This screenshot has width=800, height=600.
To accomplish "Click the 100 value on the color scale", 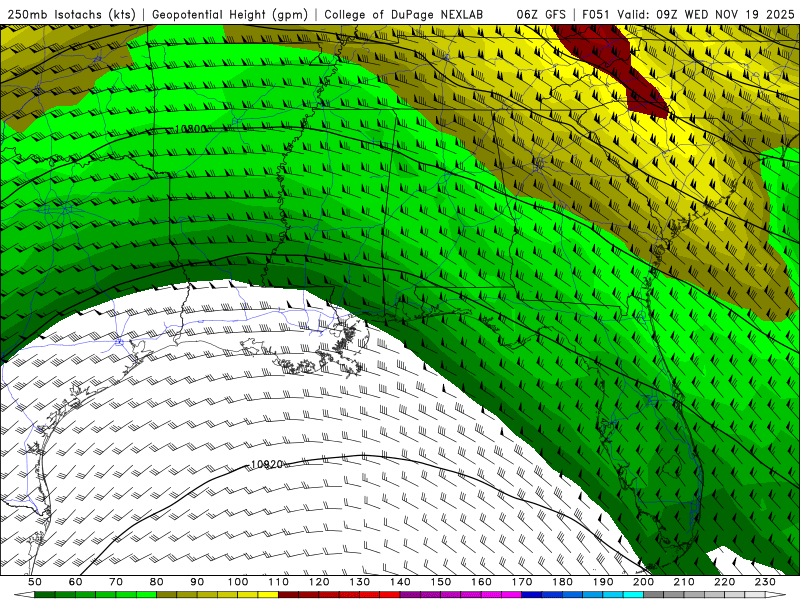I will [x=238, y=582].
